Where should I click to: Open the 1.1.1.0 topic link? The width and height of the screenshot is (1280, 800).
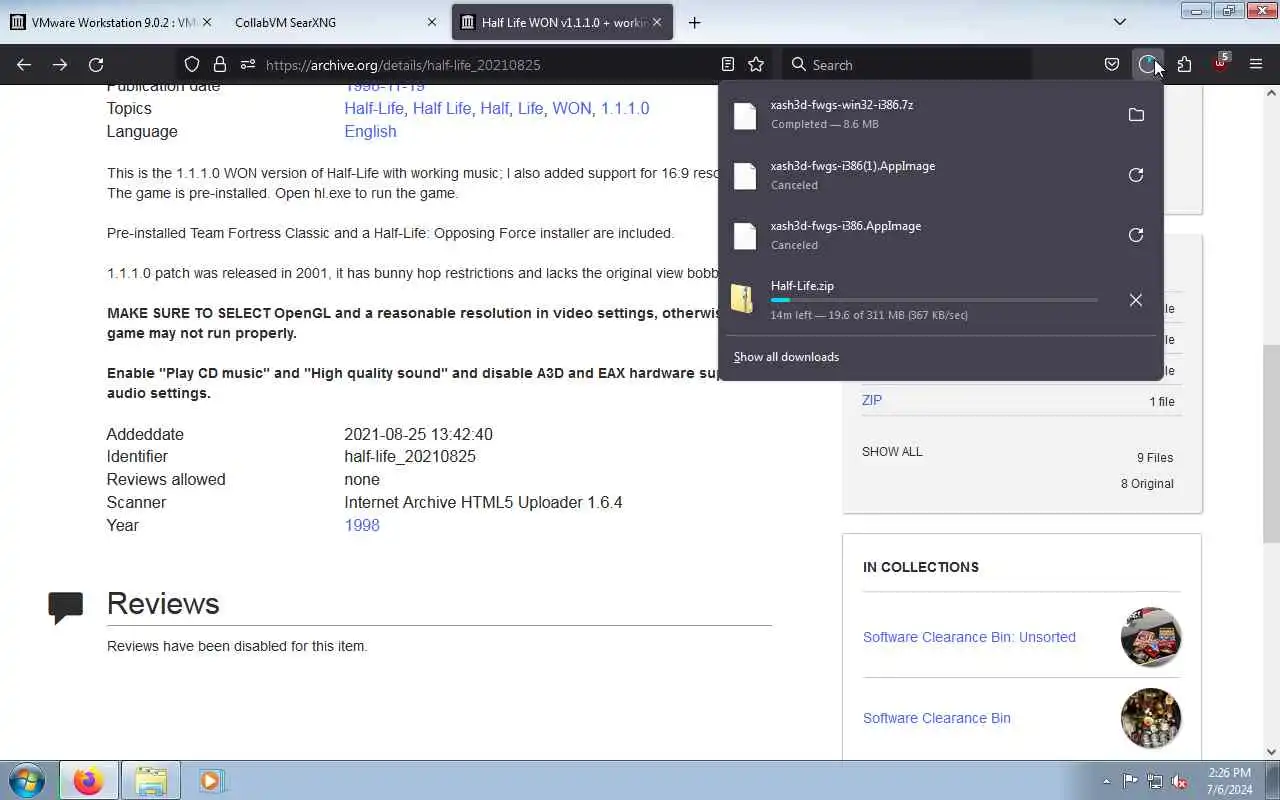coord(625,108)
